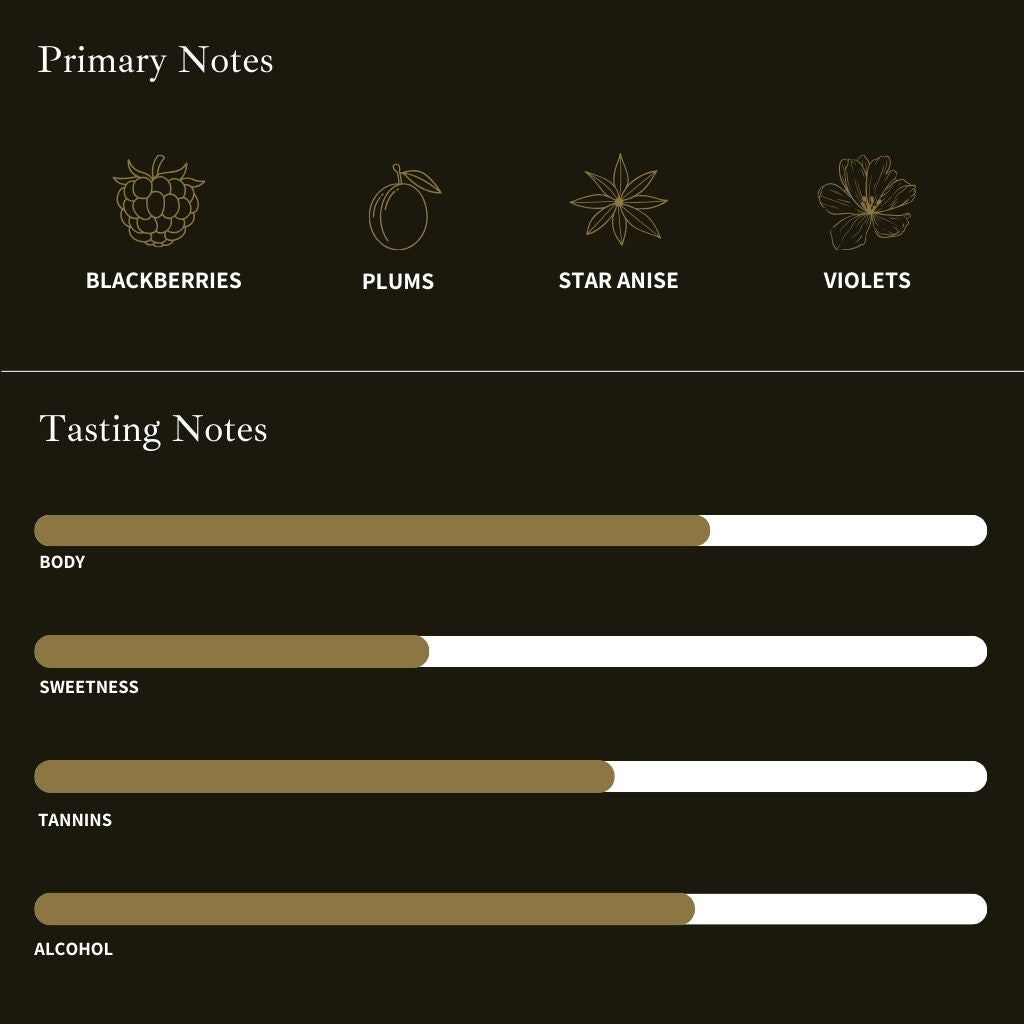Click the Tasting Notes heading
1024x1024 pixels.
[x=153, y=430]
